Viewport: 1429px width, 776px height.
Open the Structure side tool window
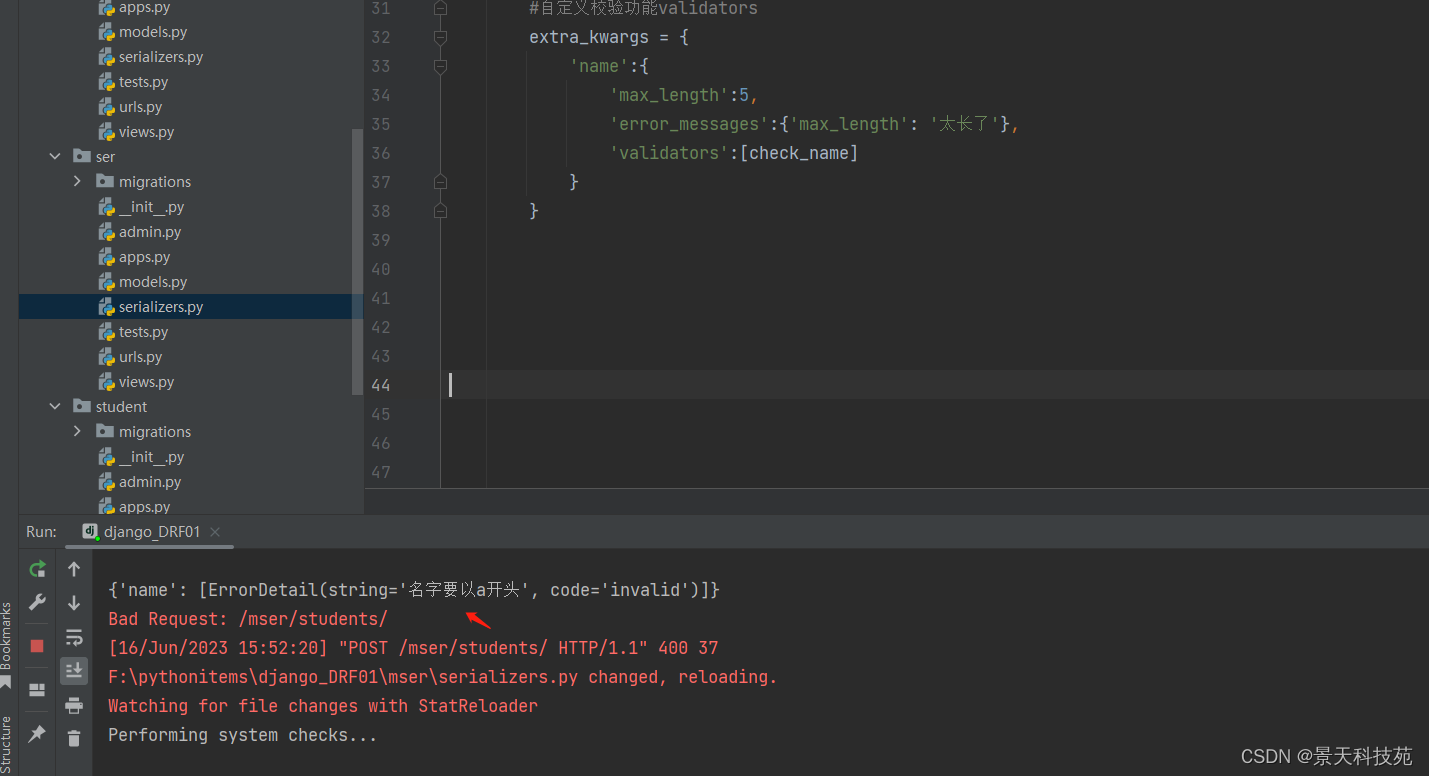(7, 743)
